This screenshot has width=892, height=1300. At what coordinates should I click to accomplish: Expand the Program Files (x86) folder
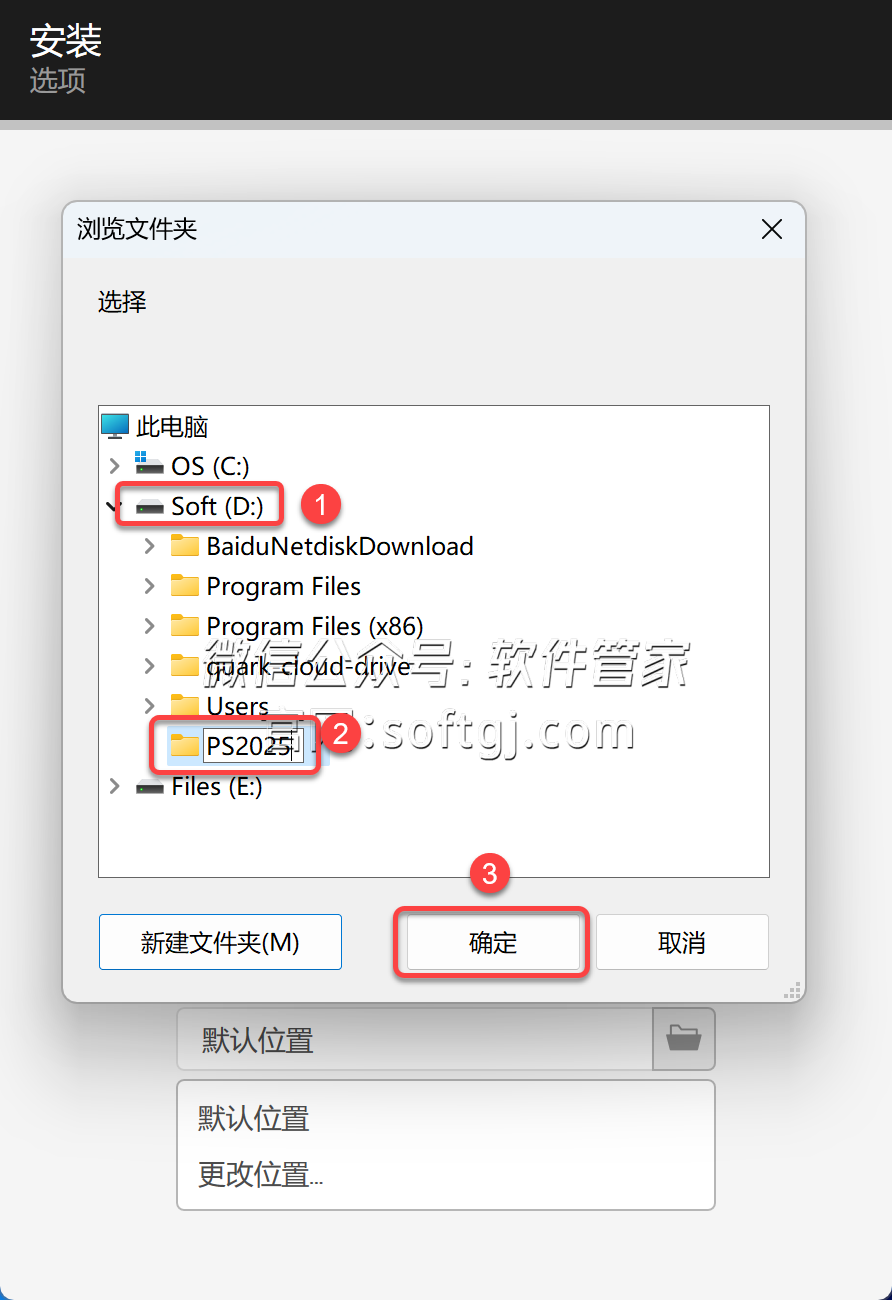pyautogui.click(x=150, y=626)
